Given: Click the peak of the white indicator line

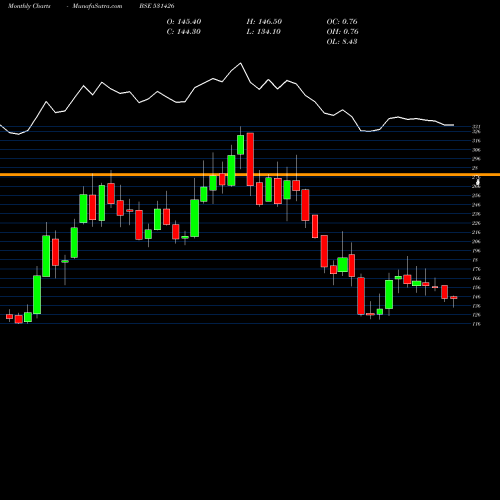Looking at the screenshot, I should coord(240,63).
